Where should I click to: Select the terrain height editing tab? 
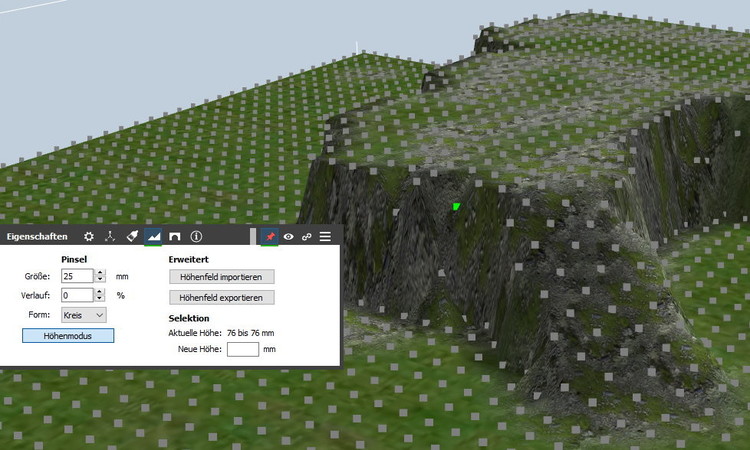click(153, 236)
